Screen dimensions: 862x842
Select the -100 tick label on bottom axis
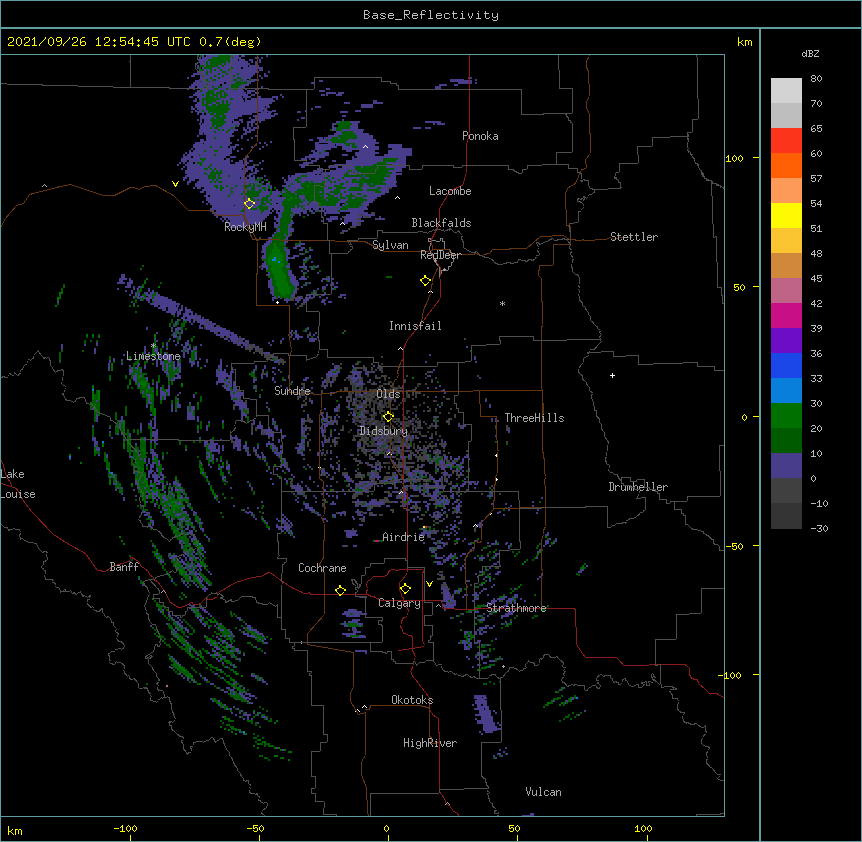[x=125, y=829]
